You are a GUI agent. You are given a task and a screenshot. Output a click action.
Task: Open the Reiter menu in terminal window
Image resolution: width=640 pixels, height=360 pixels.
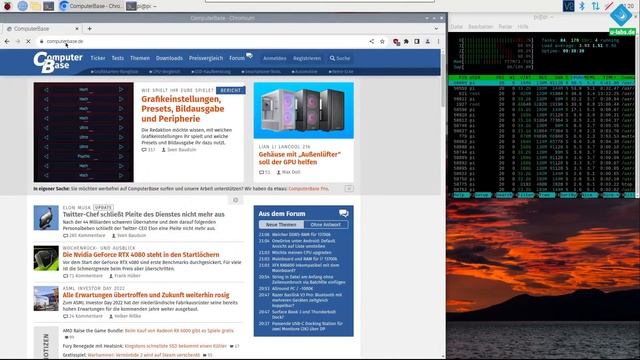(x=505, y=27)
